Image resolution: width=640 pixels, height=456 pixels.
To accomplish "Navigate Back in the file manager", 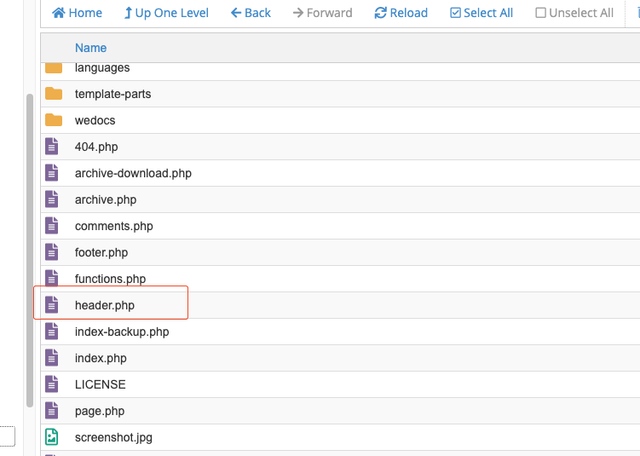I will 251,13.
